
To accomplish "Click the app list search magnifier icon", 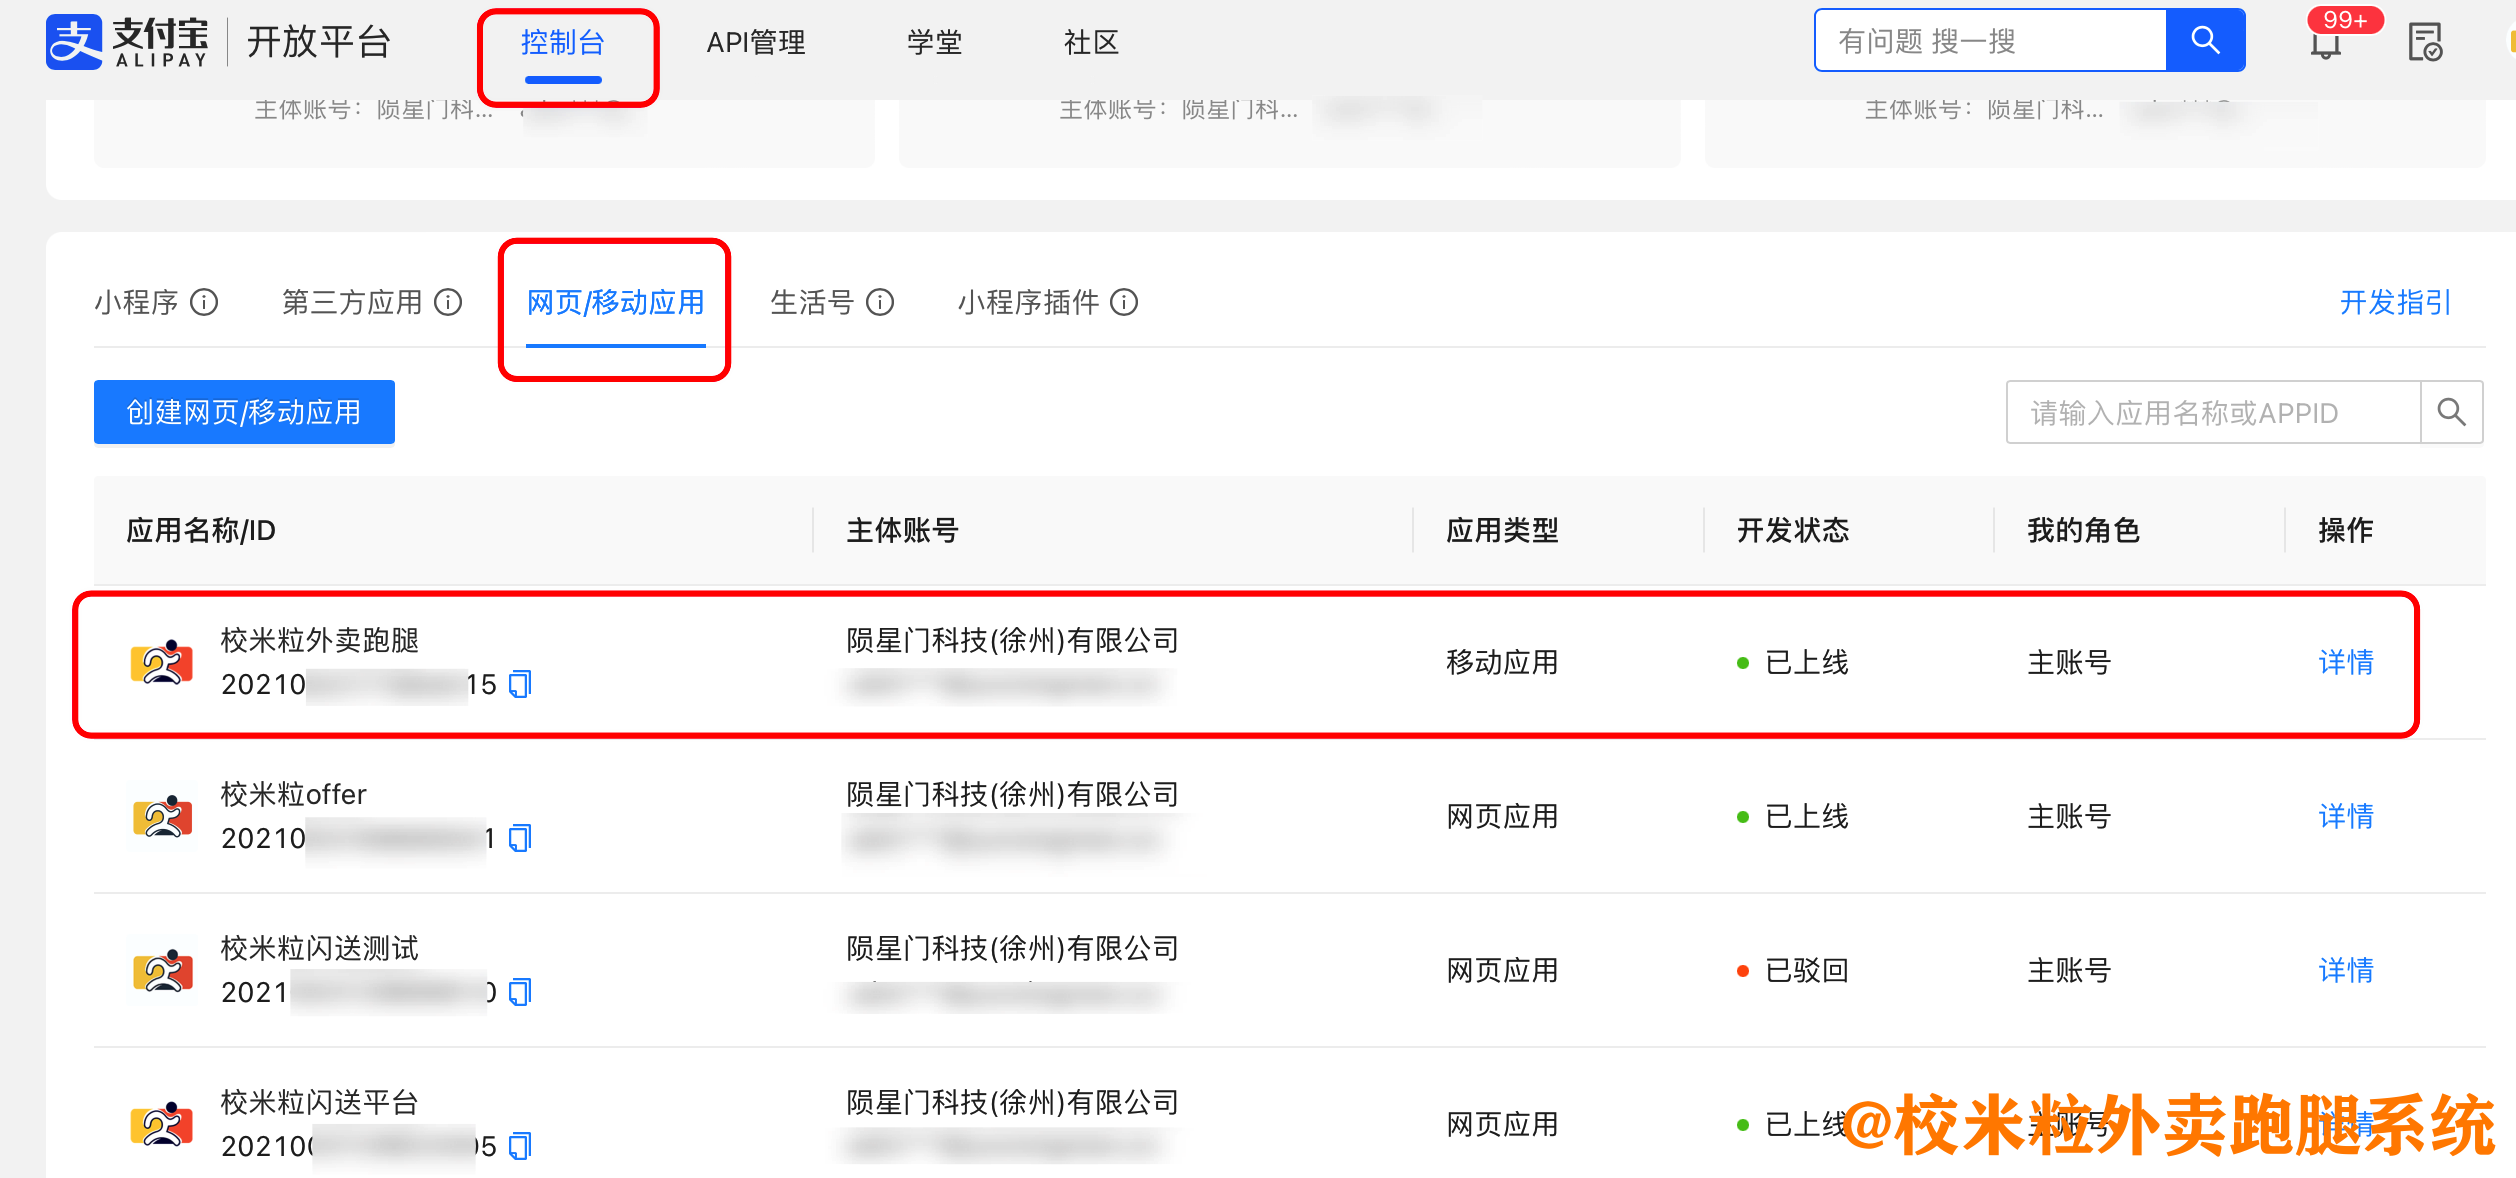I will 2451,412.
